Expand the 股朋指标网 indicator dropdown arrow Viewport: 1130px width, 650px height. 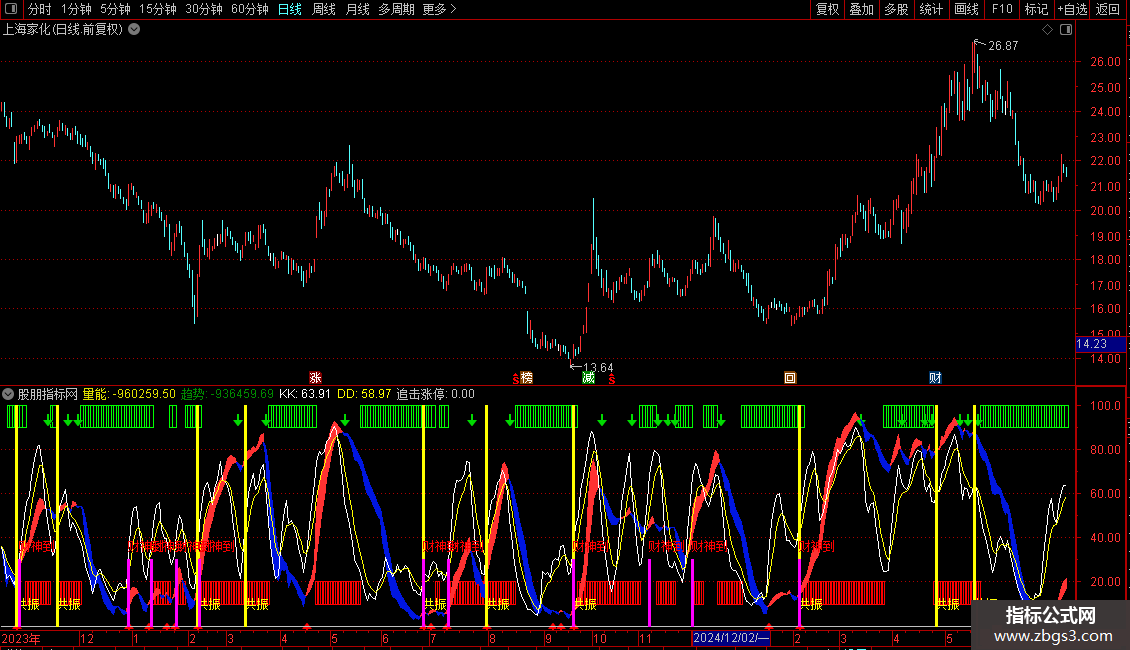8,394
